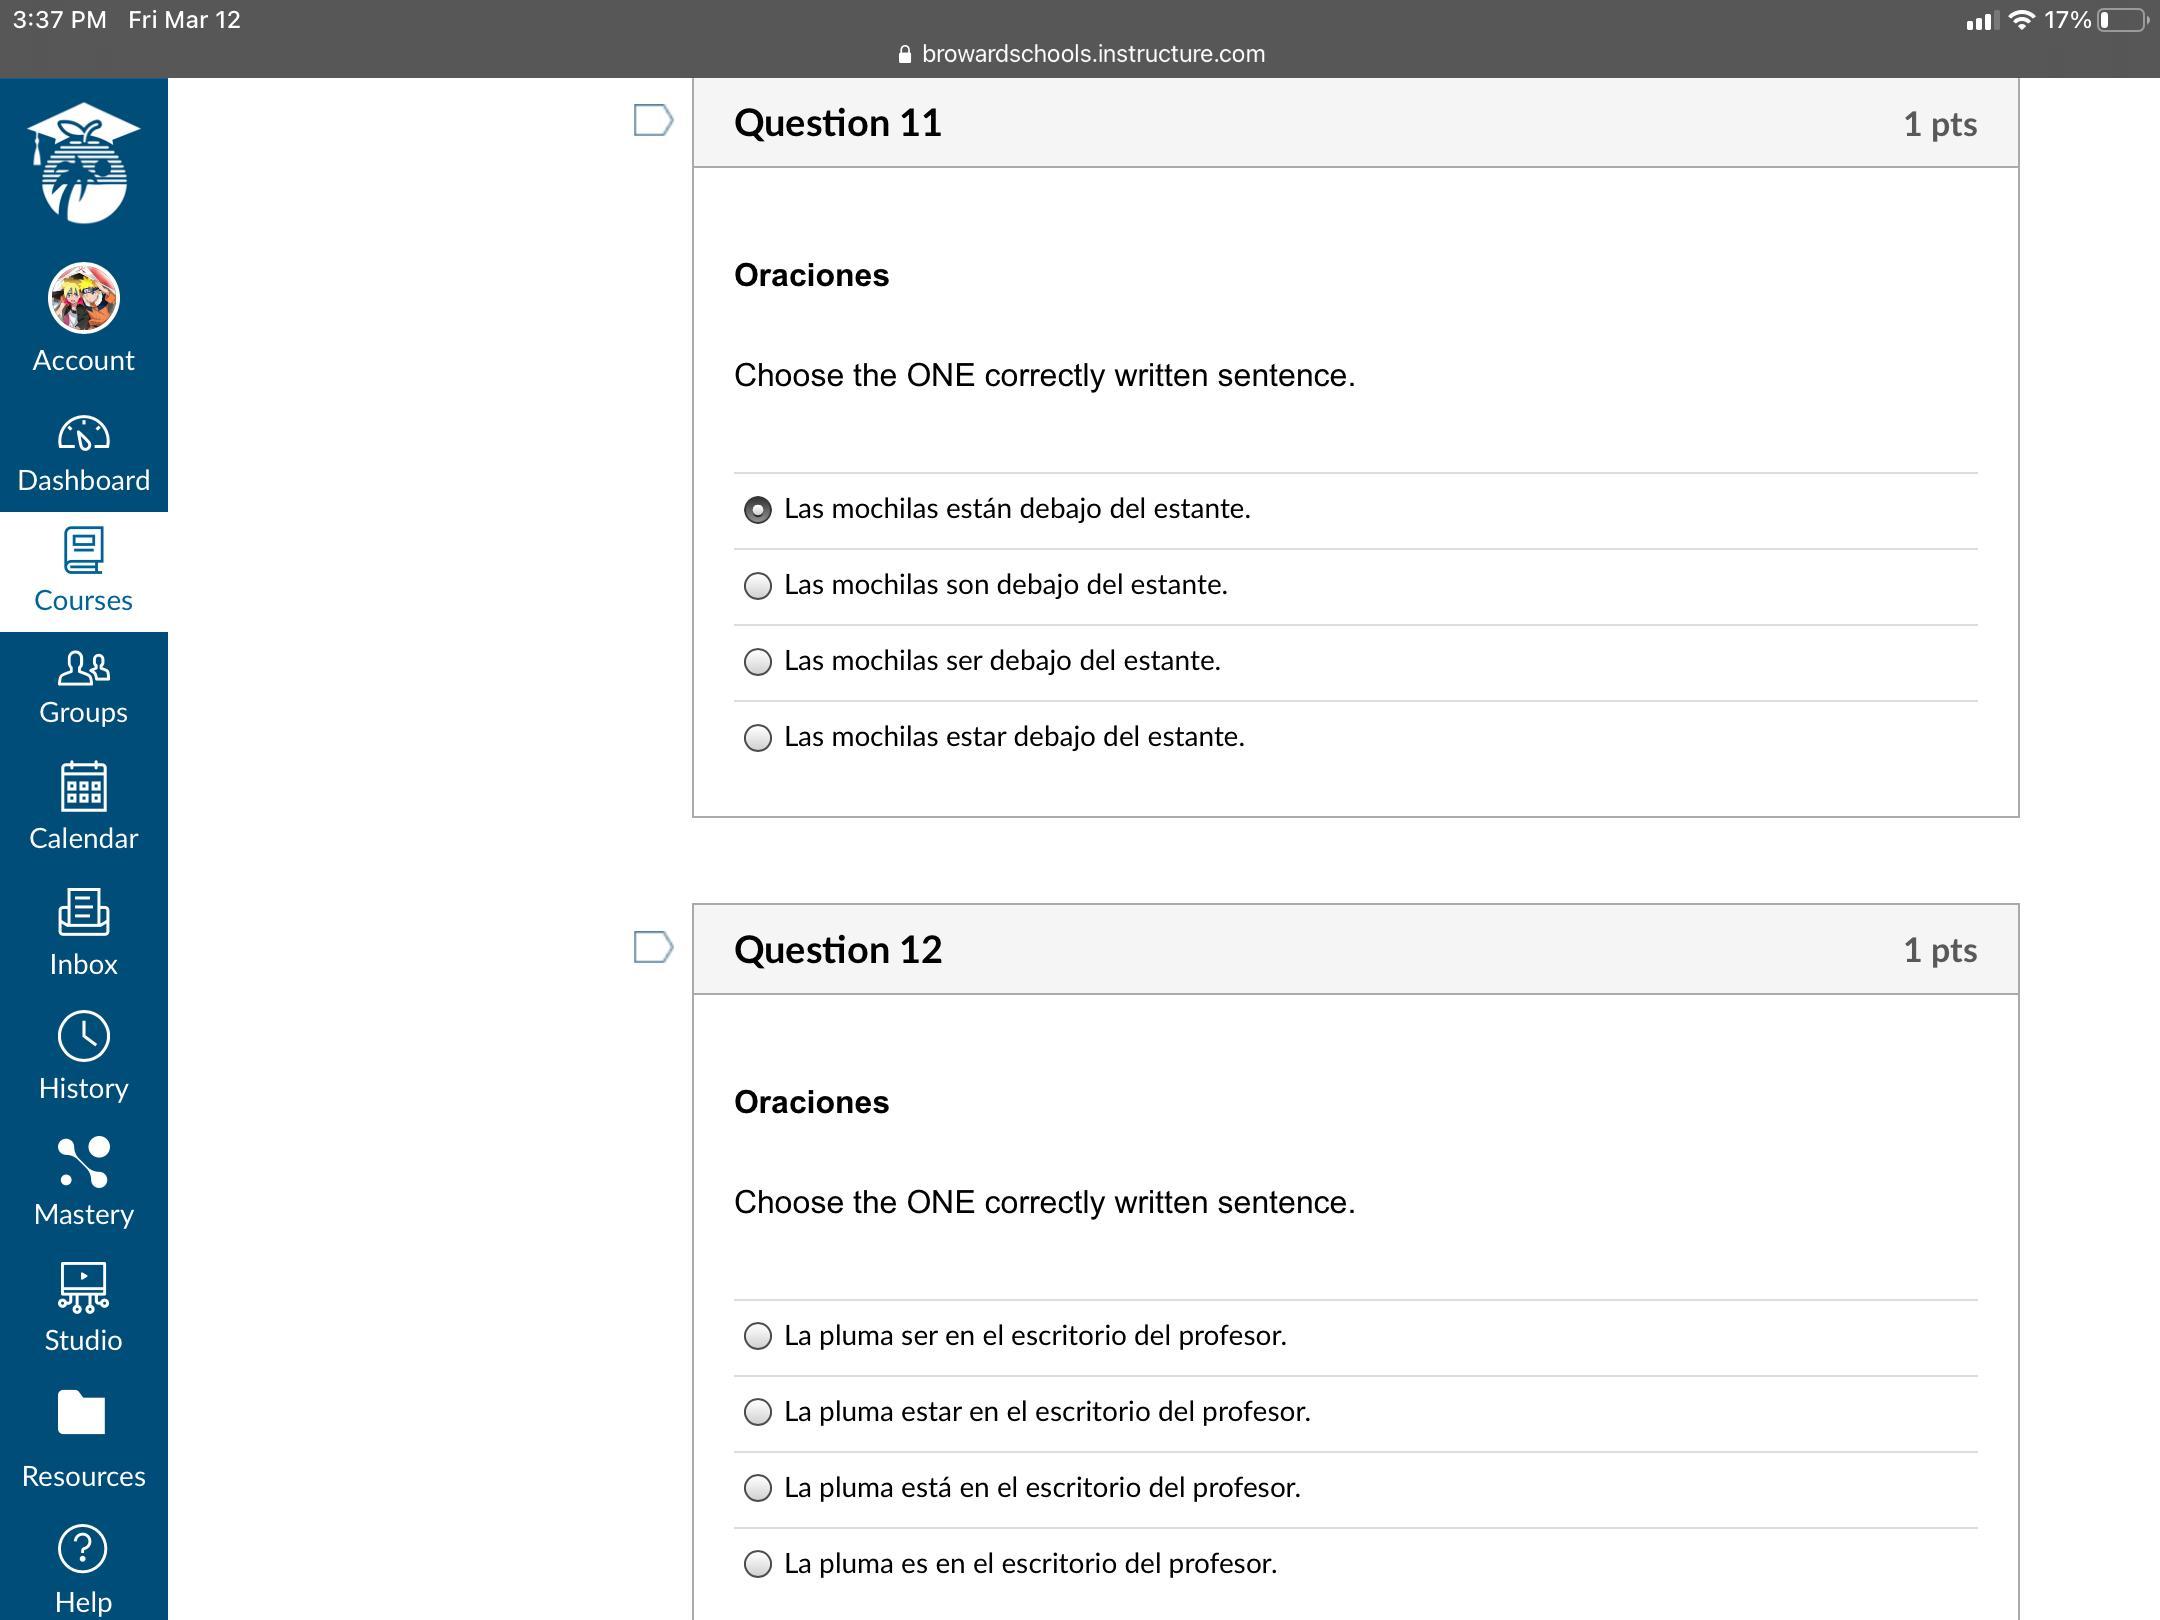Open Account profile avatar
The height and width of the screenshot is (1620, 2160).
click(x=83, y=298)
